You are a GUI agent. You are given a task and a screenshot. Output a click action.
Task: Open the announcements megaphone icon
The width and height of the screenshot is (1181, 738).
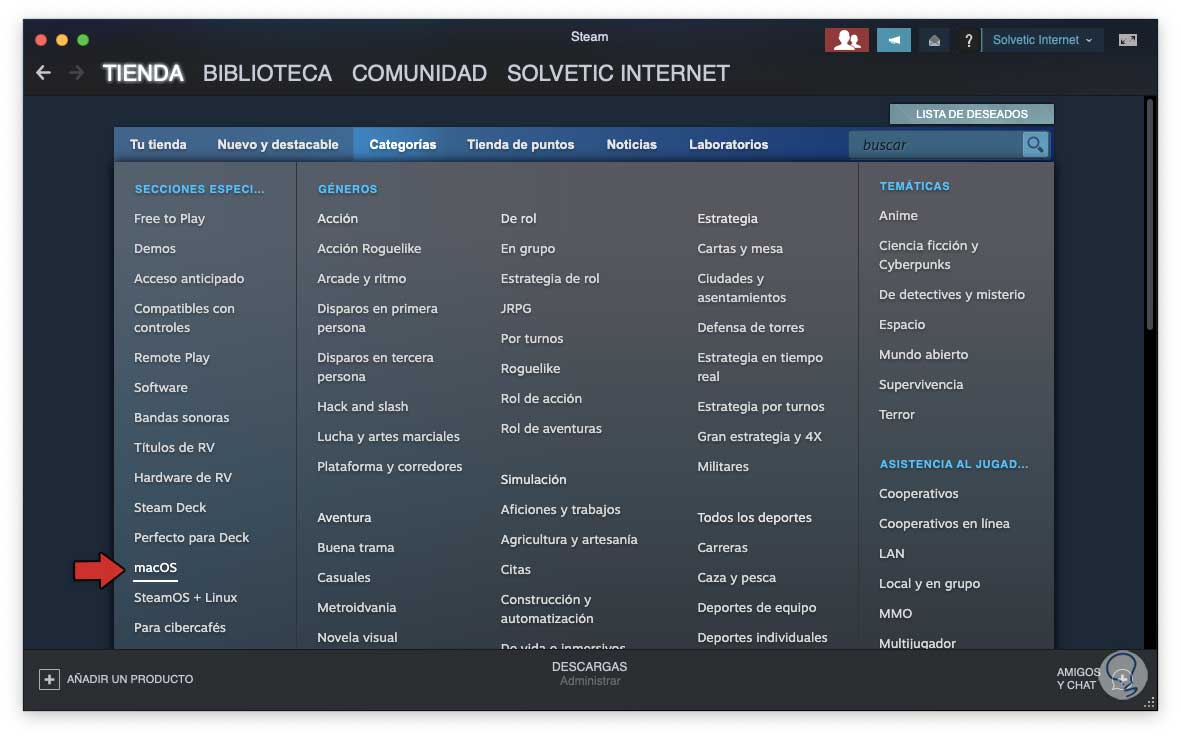pos(893,40)
